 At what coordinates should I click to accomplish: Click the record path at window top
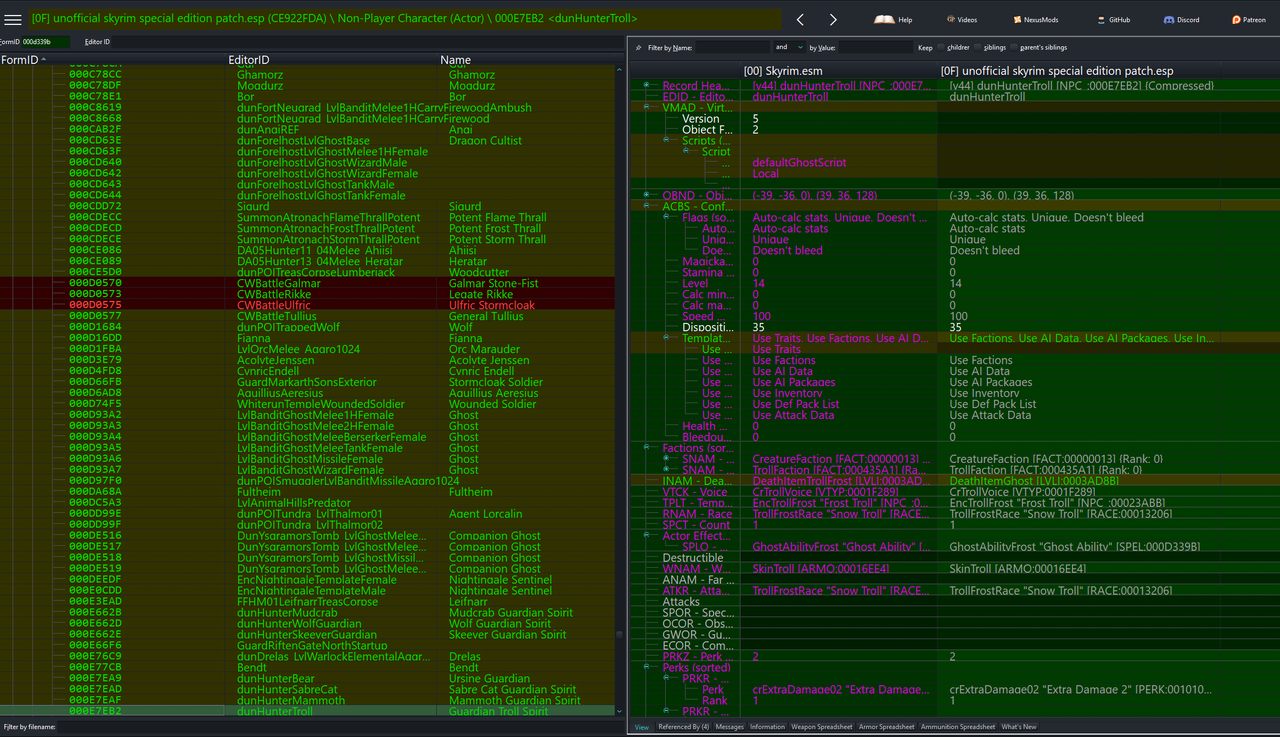tap(334, 18)
